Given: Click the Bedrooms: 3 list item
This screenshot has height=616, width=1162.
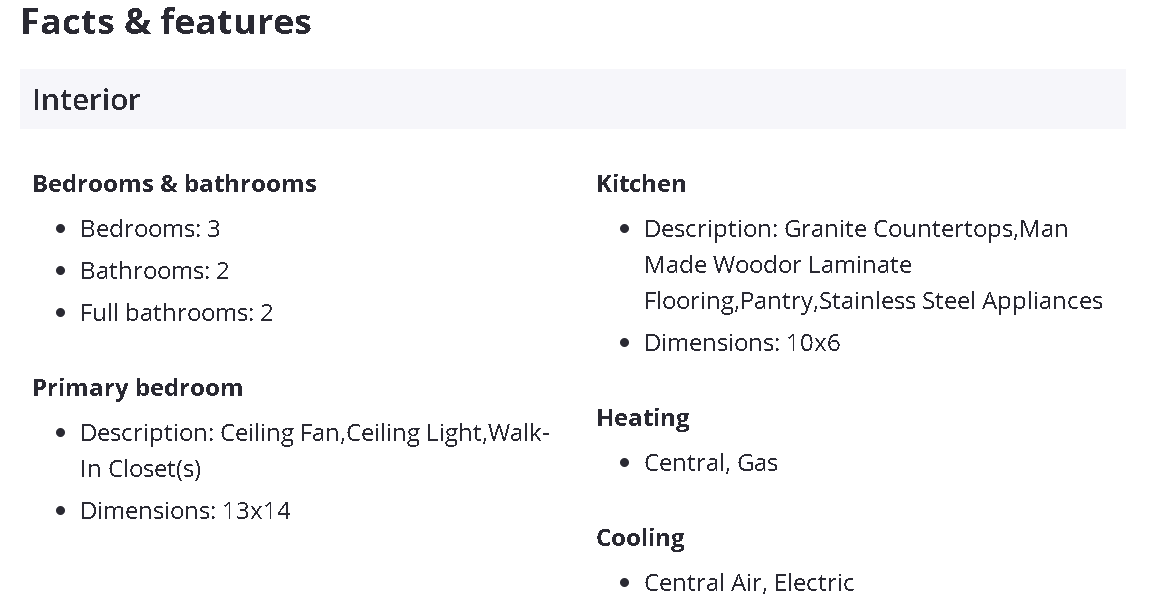Looking at the screenshot, I should point(150,229).
